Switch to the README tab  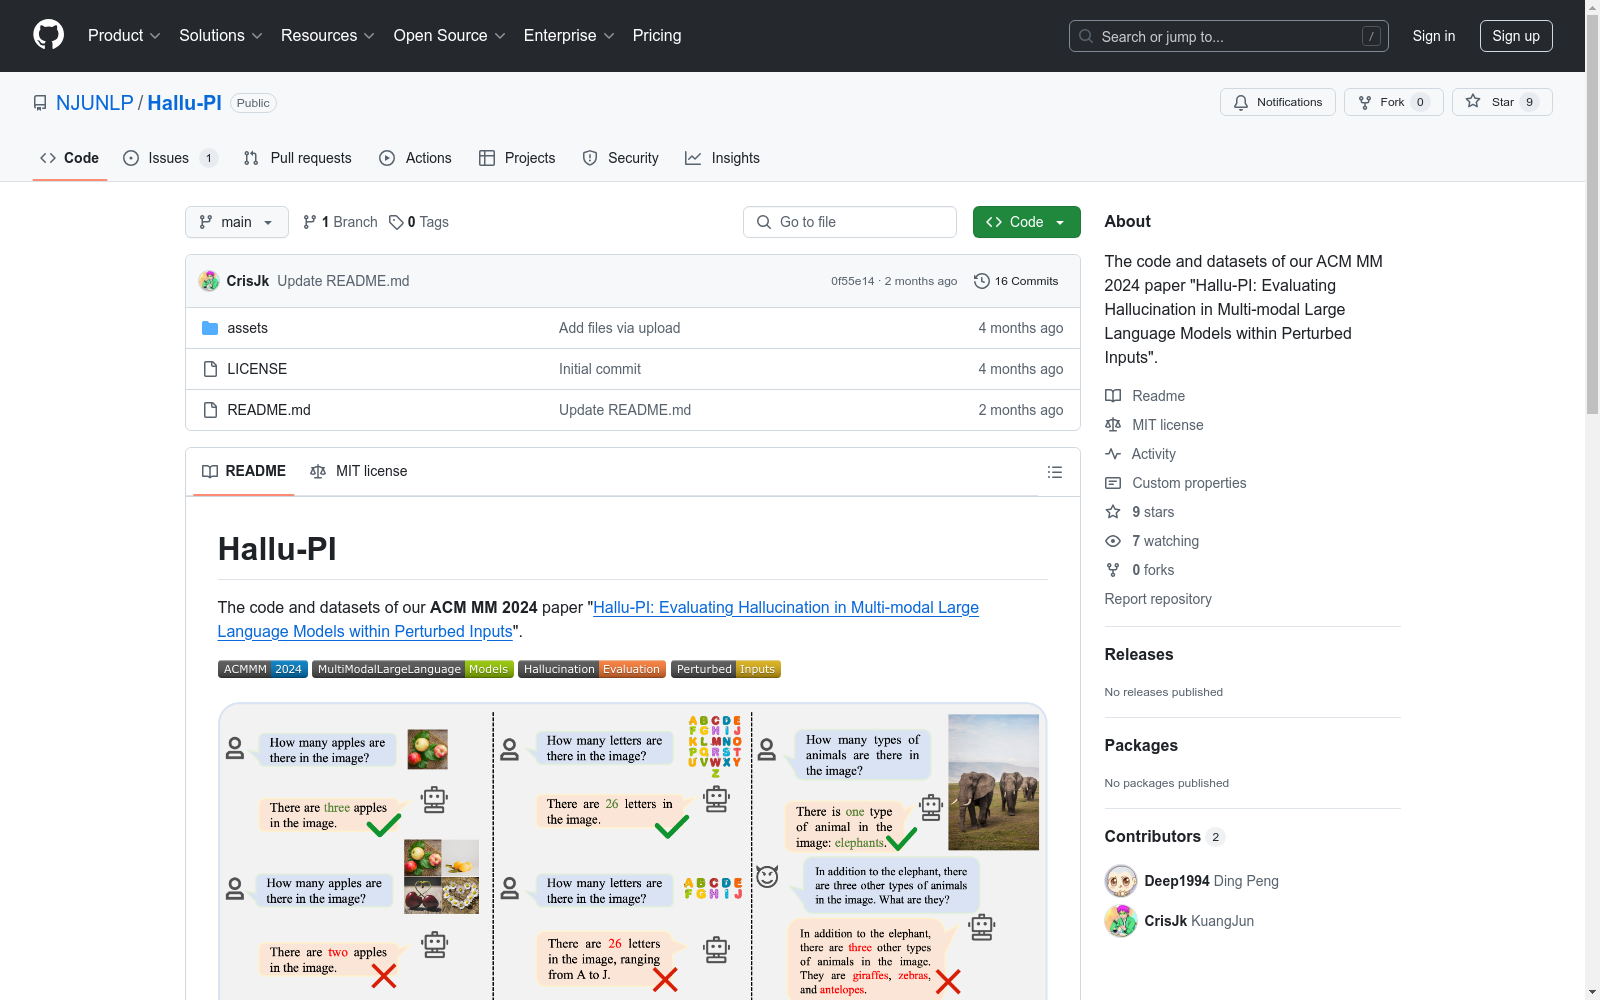pyautogui.click(x=244, y=471)
